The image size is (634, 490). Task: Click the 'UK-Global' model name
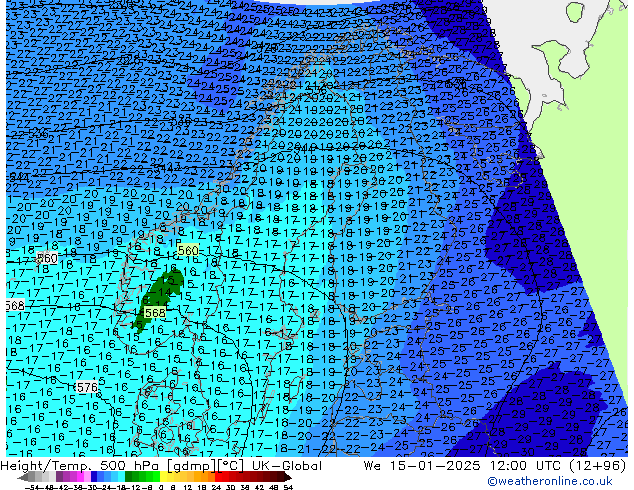287,466
